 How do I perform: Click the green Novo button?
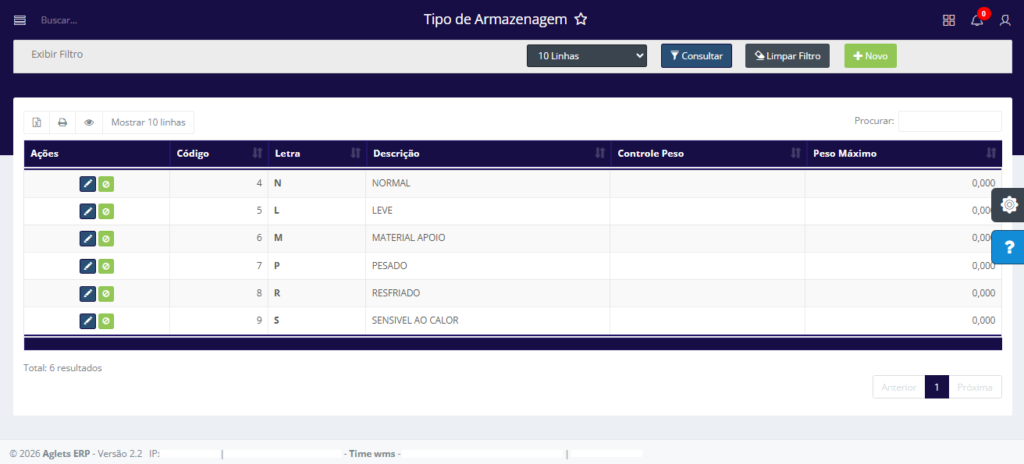pyautogui.click(x=870, y=56)
